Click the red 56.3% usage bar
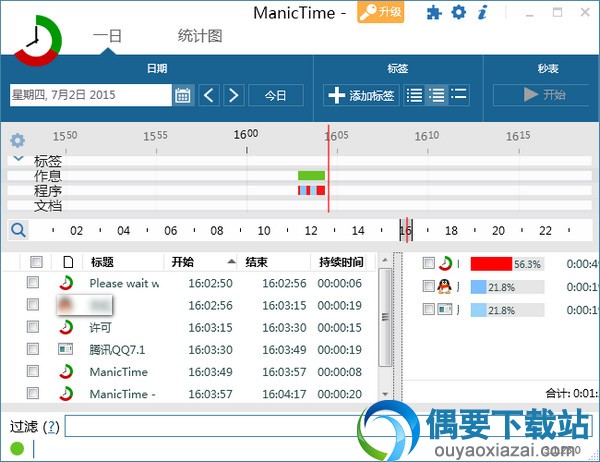 491,264
